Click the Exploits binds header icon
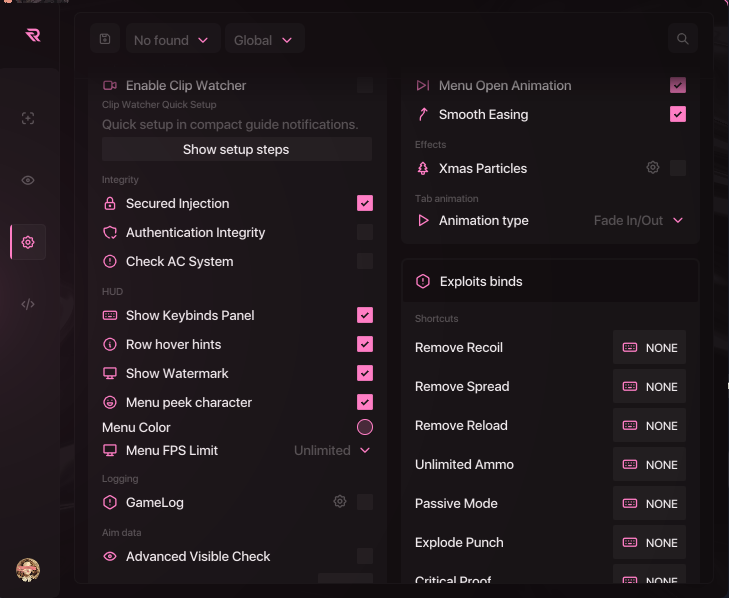The width and height of the screenshot is (729, 598). pos(423,281)
